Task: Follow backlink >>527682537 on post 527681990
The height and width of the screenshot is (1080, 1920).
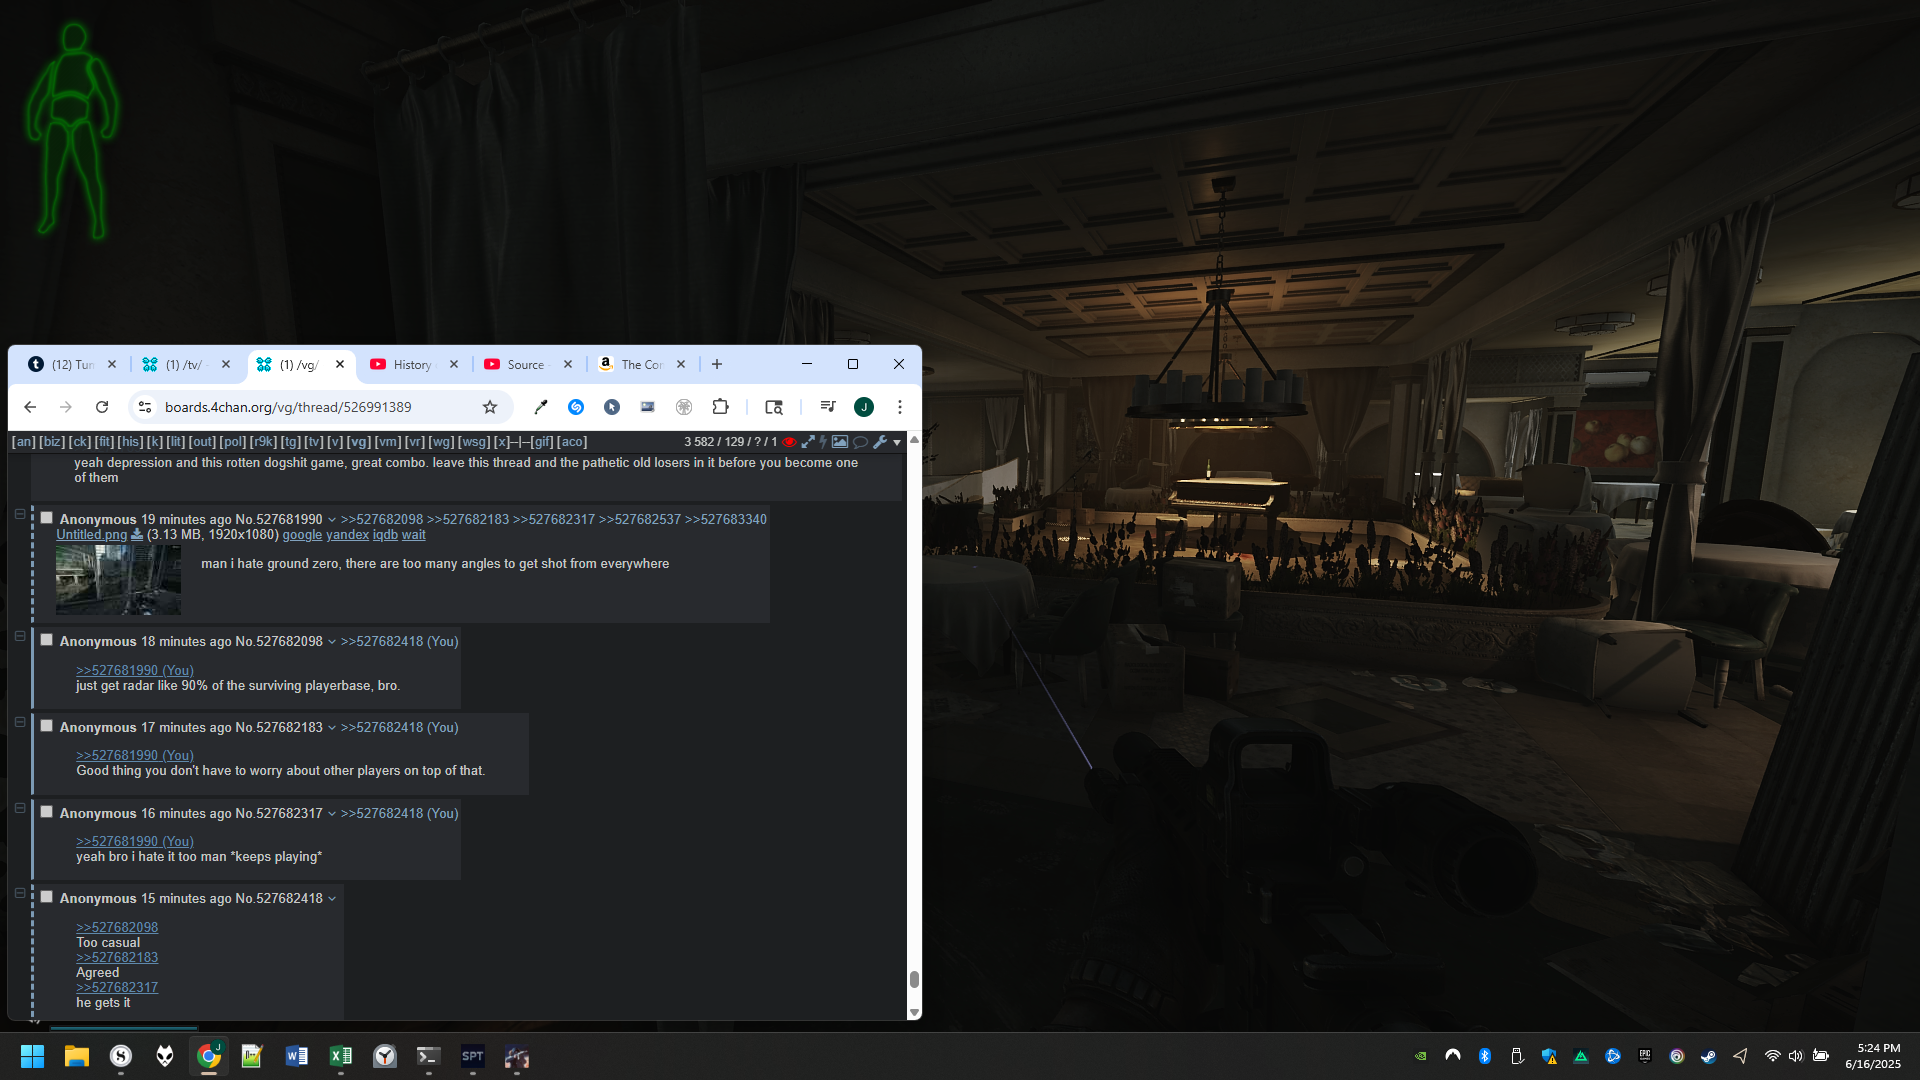Action: click(x=639, y=520)
